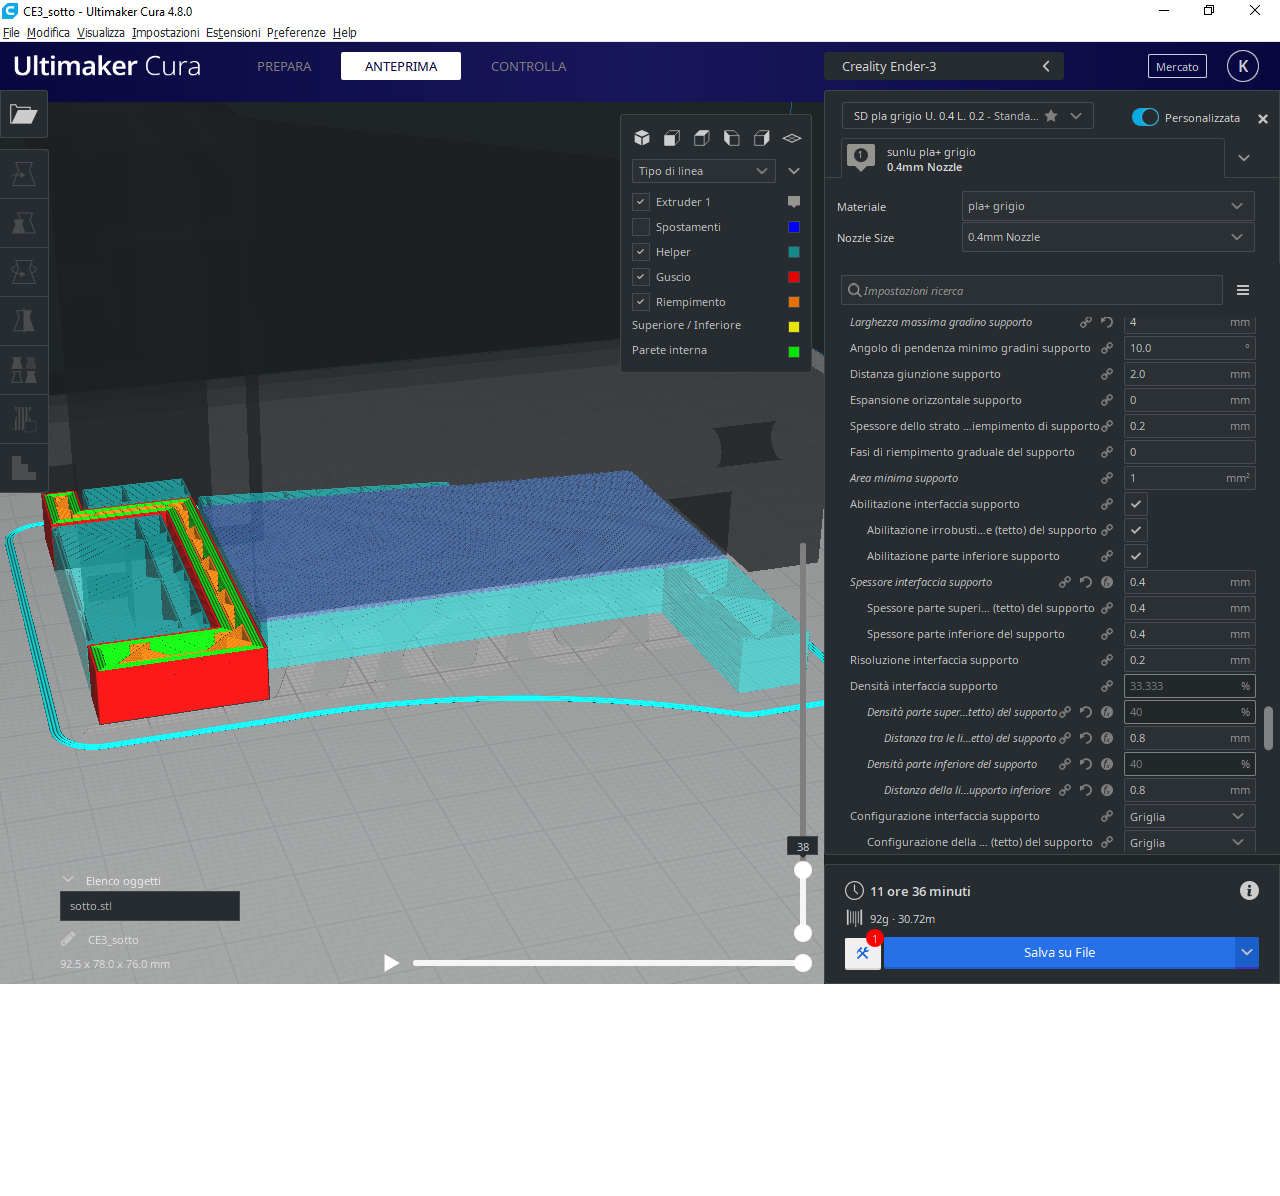Switch off Personalizzata toggle
The image size is (1280, 1196).
click(1145, 117)
